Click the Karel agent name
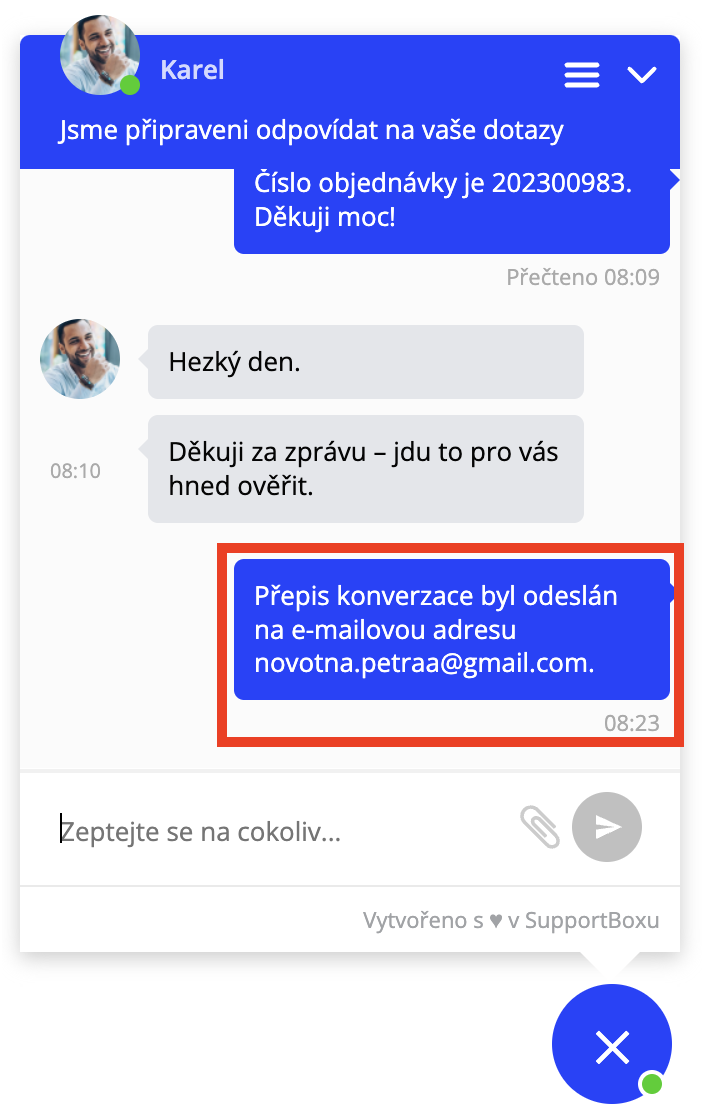This screenshot has height=1118, width=702. click(x=192, y=70)
